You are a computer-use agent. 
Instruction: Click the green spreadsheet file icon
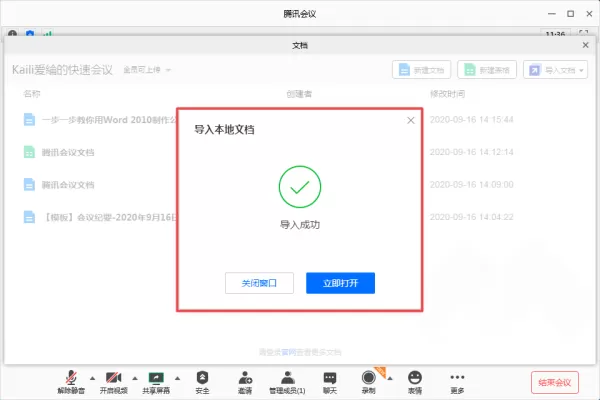point(29,152)
